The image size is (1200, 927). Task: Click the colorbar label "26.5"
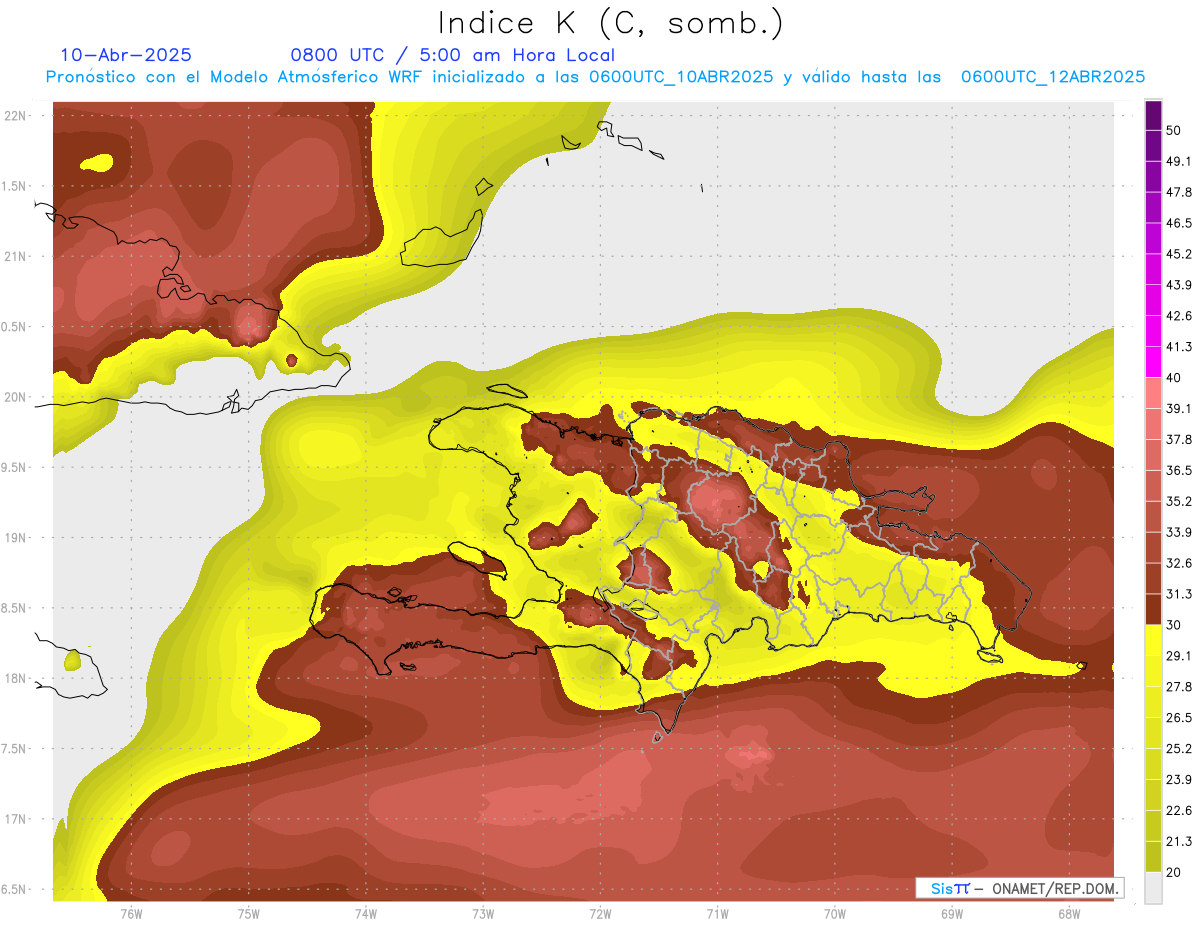[x=1179, y=718]
